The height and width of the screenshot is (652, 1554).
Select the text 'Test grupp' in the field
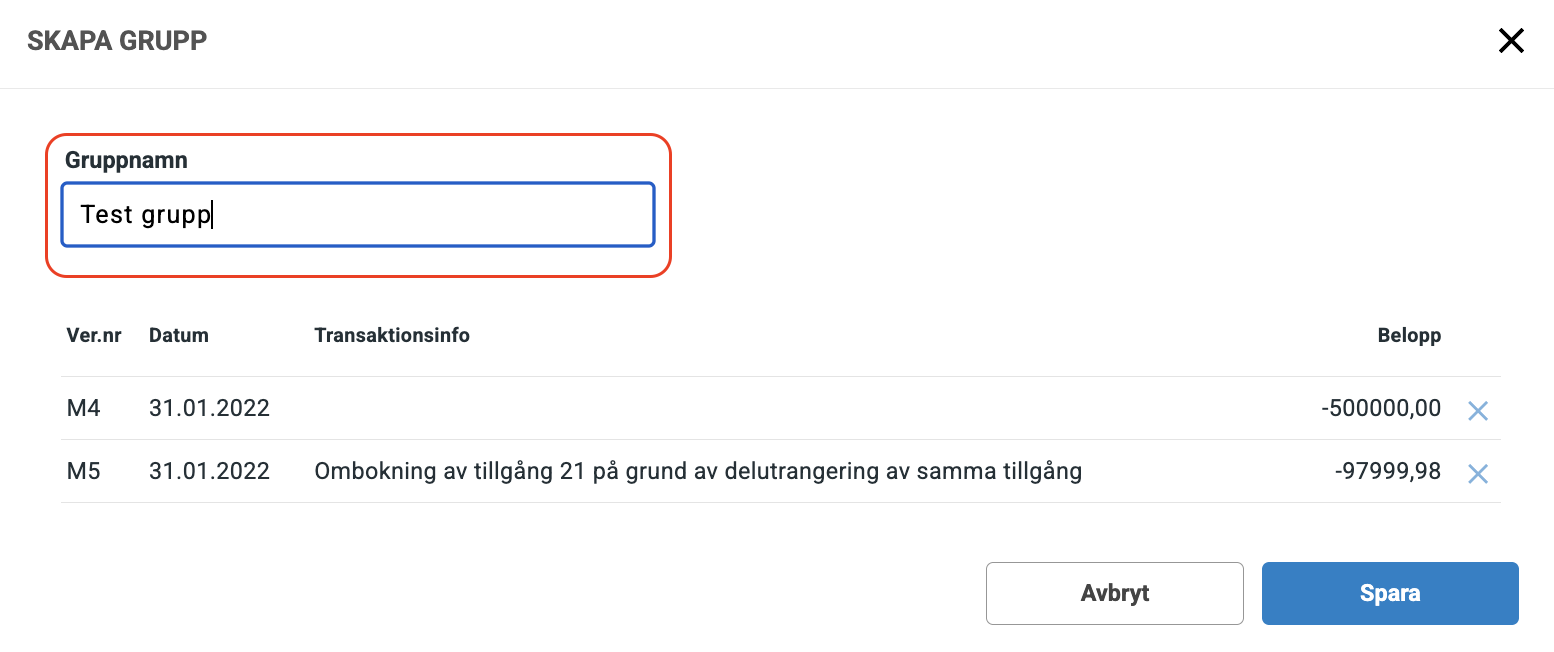144,213
